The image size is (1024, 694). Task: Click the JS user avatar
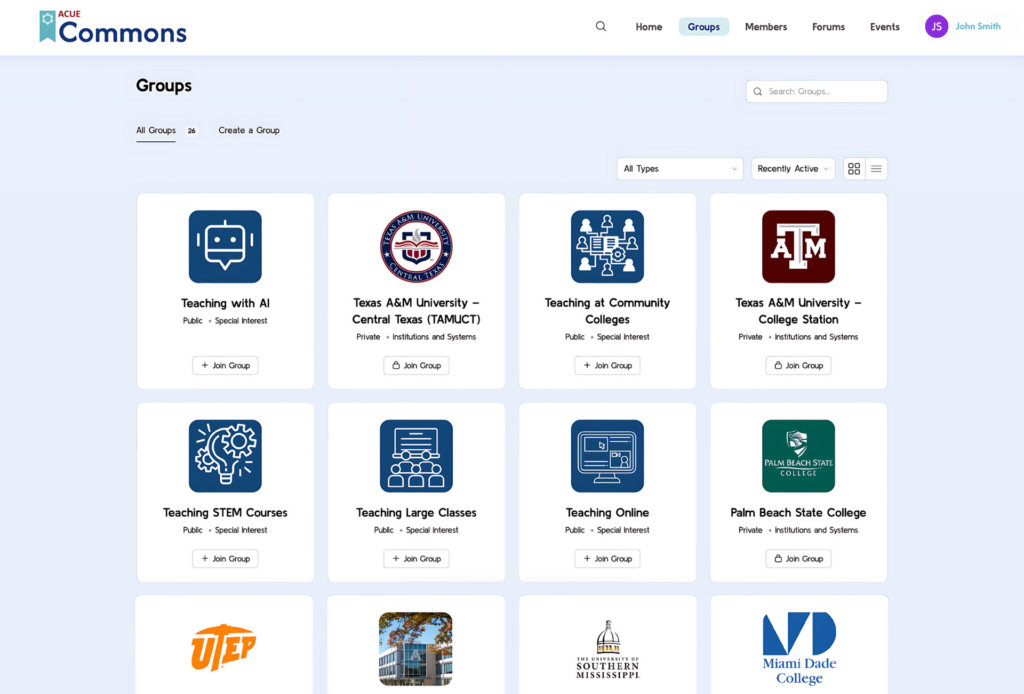pos(936,26)
